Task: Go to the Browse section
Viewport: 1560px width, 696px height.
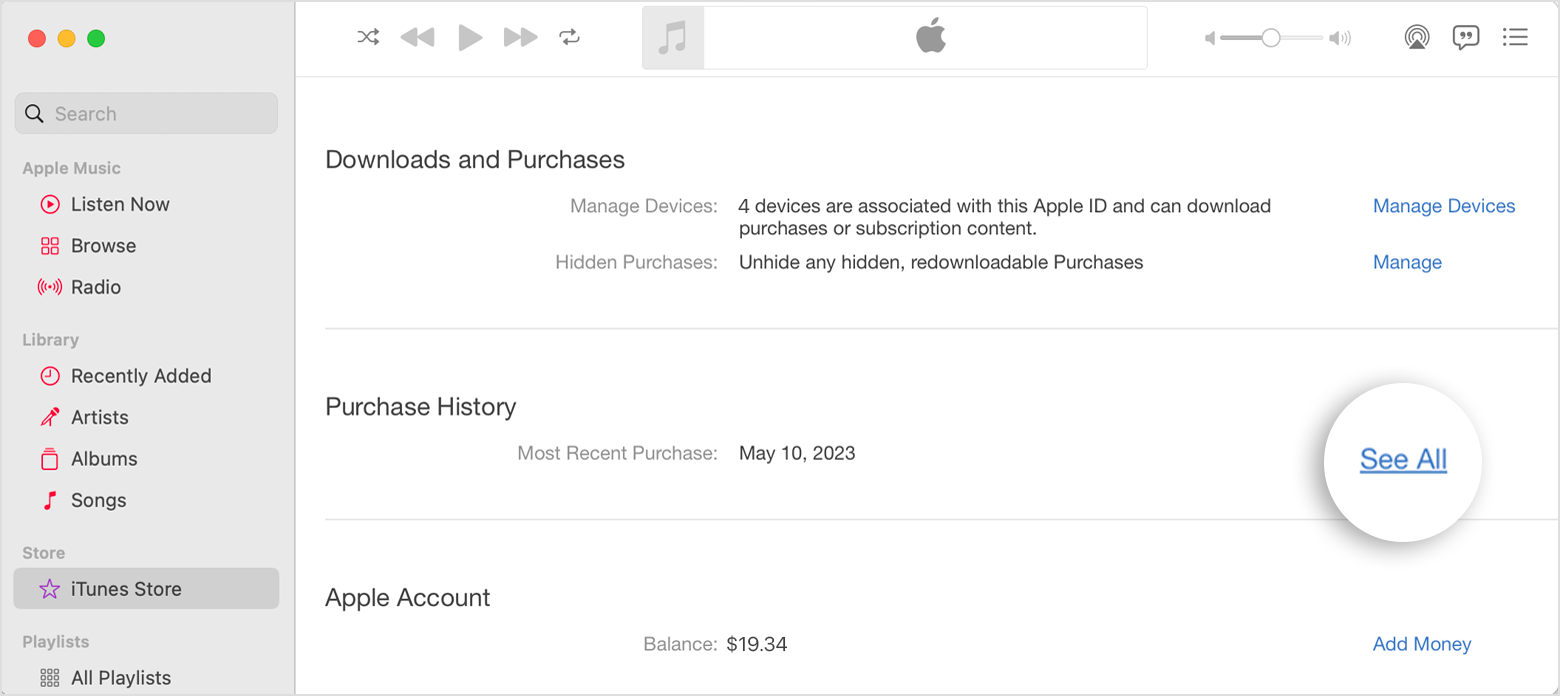Action: pyautogui.click(x=103, y=246)
